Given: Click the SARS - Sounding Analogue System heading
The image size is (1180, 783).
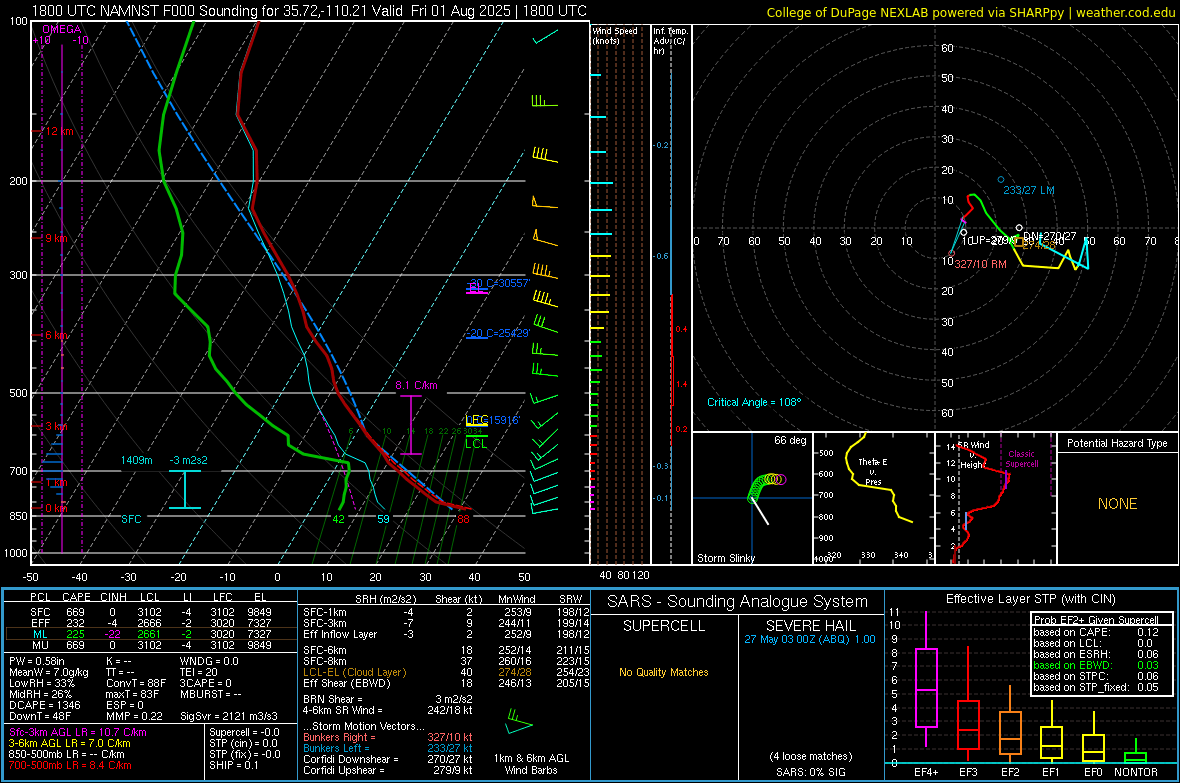Looking at the screenshot, I should [x=737, y=602].
